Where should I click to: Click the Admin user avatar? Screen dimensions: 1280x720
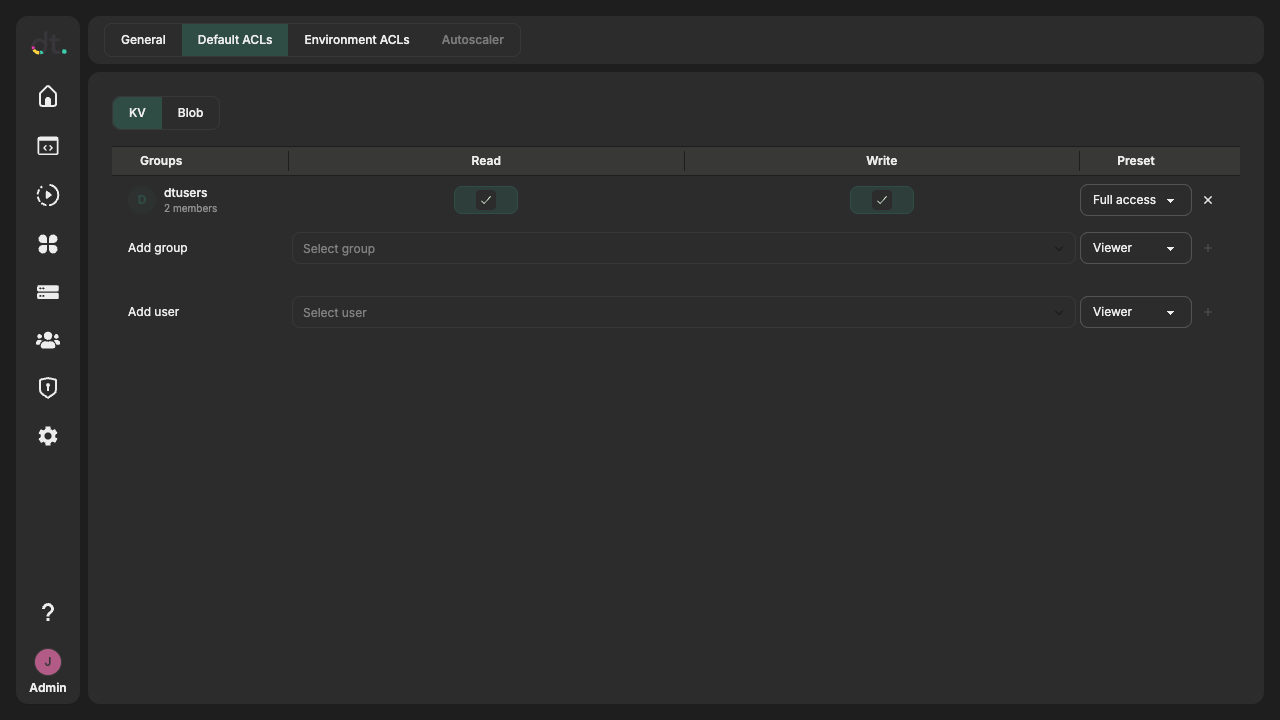pos(48,662)
